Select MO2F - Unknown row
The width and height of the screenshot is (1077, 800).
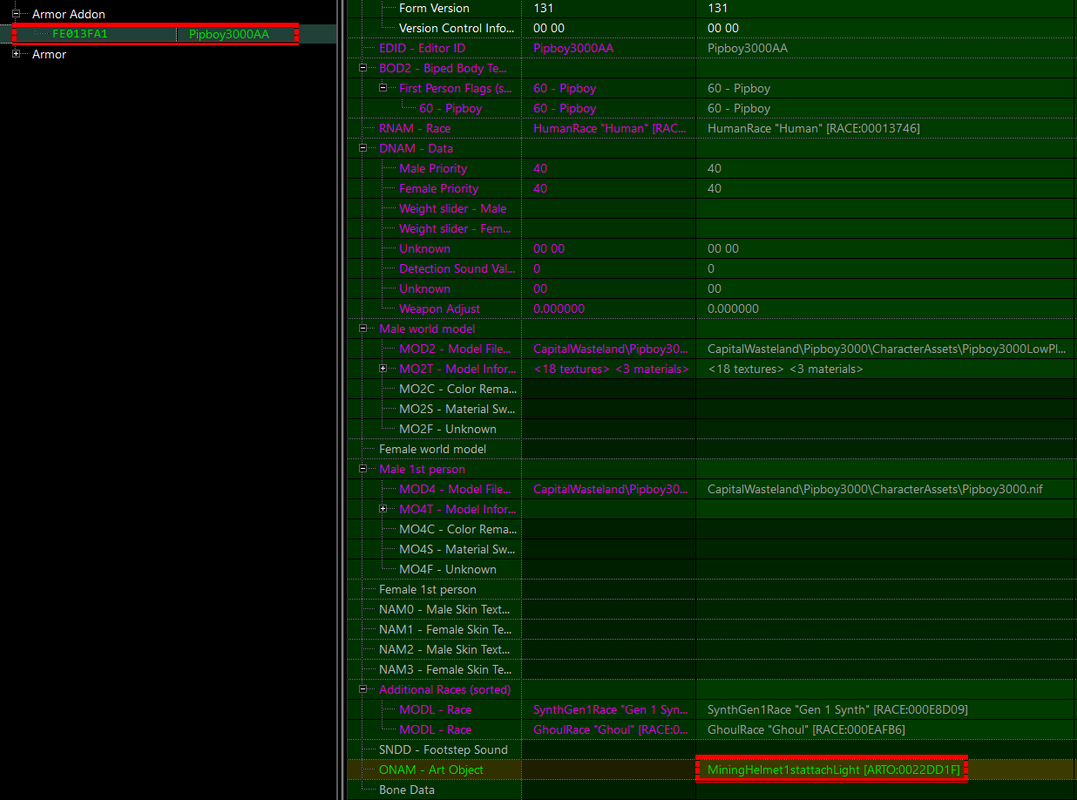447,429
